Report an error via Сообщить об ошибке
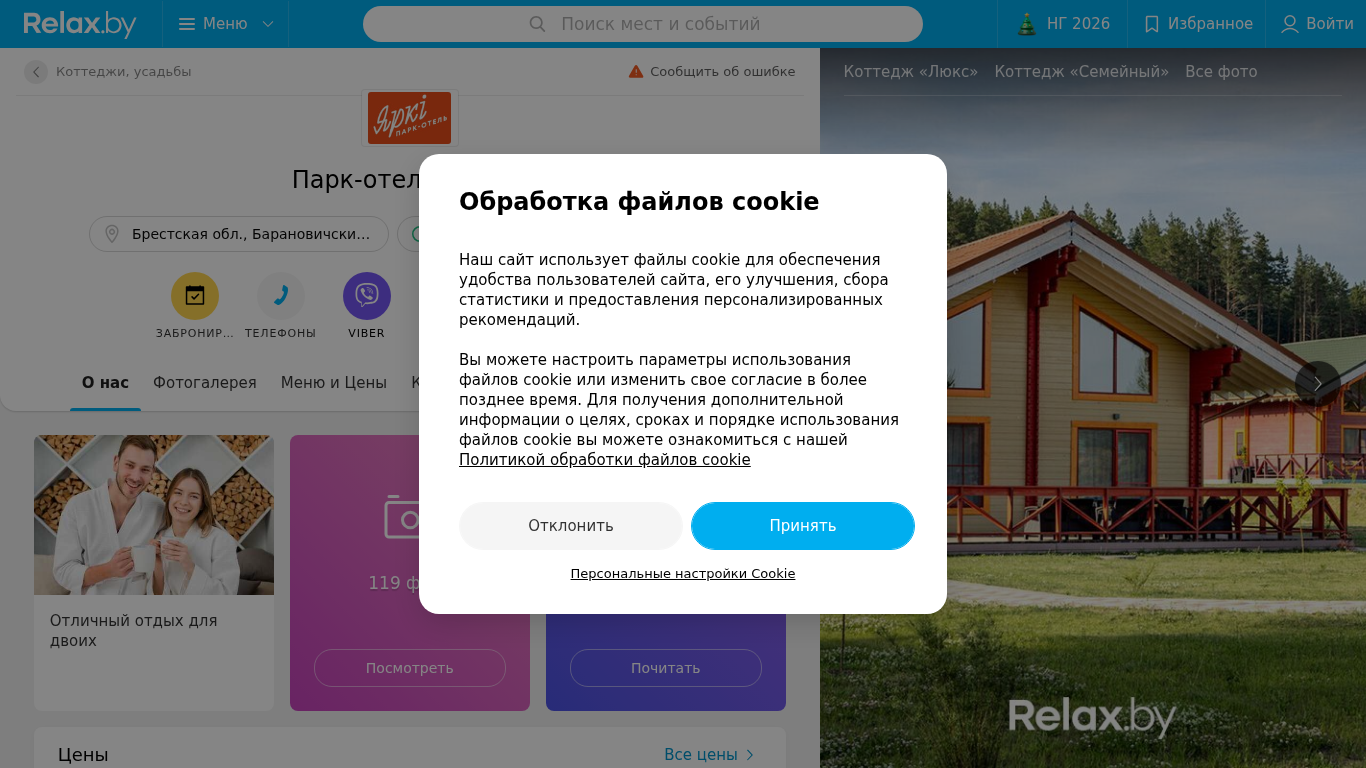The height and width of the screenshot is (768, 1366). coord(712,72)
